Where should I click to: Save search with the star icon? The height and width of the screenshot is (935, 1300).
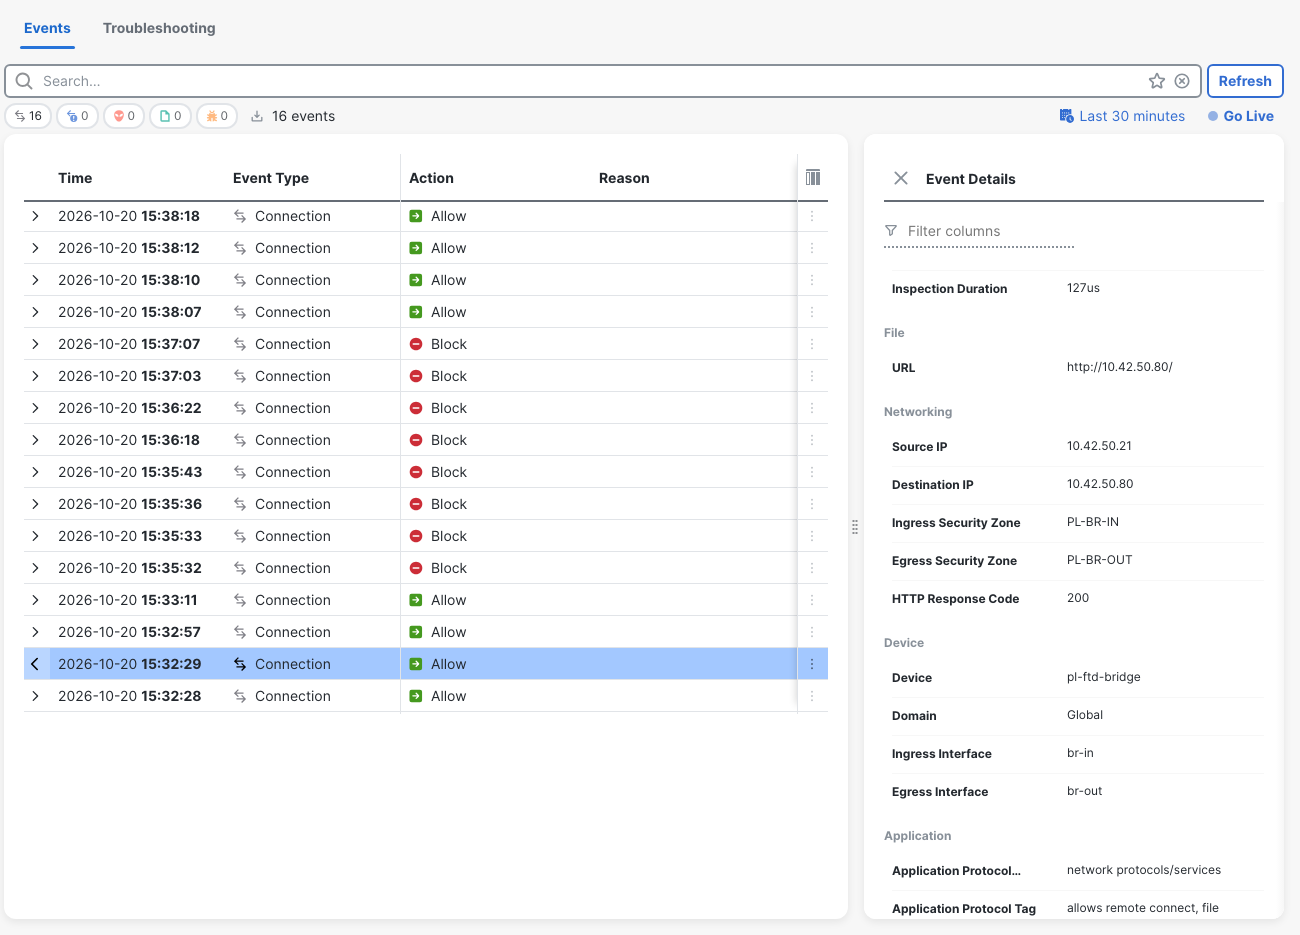1157,81
